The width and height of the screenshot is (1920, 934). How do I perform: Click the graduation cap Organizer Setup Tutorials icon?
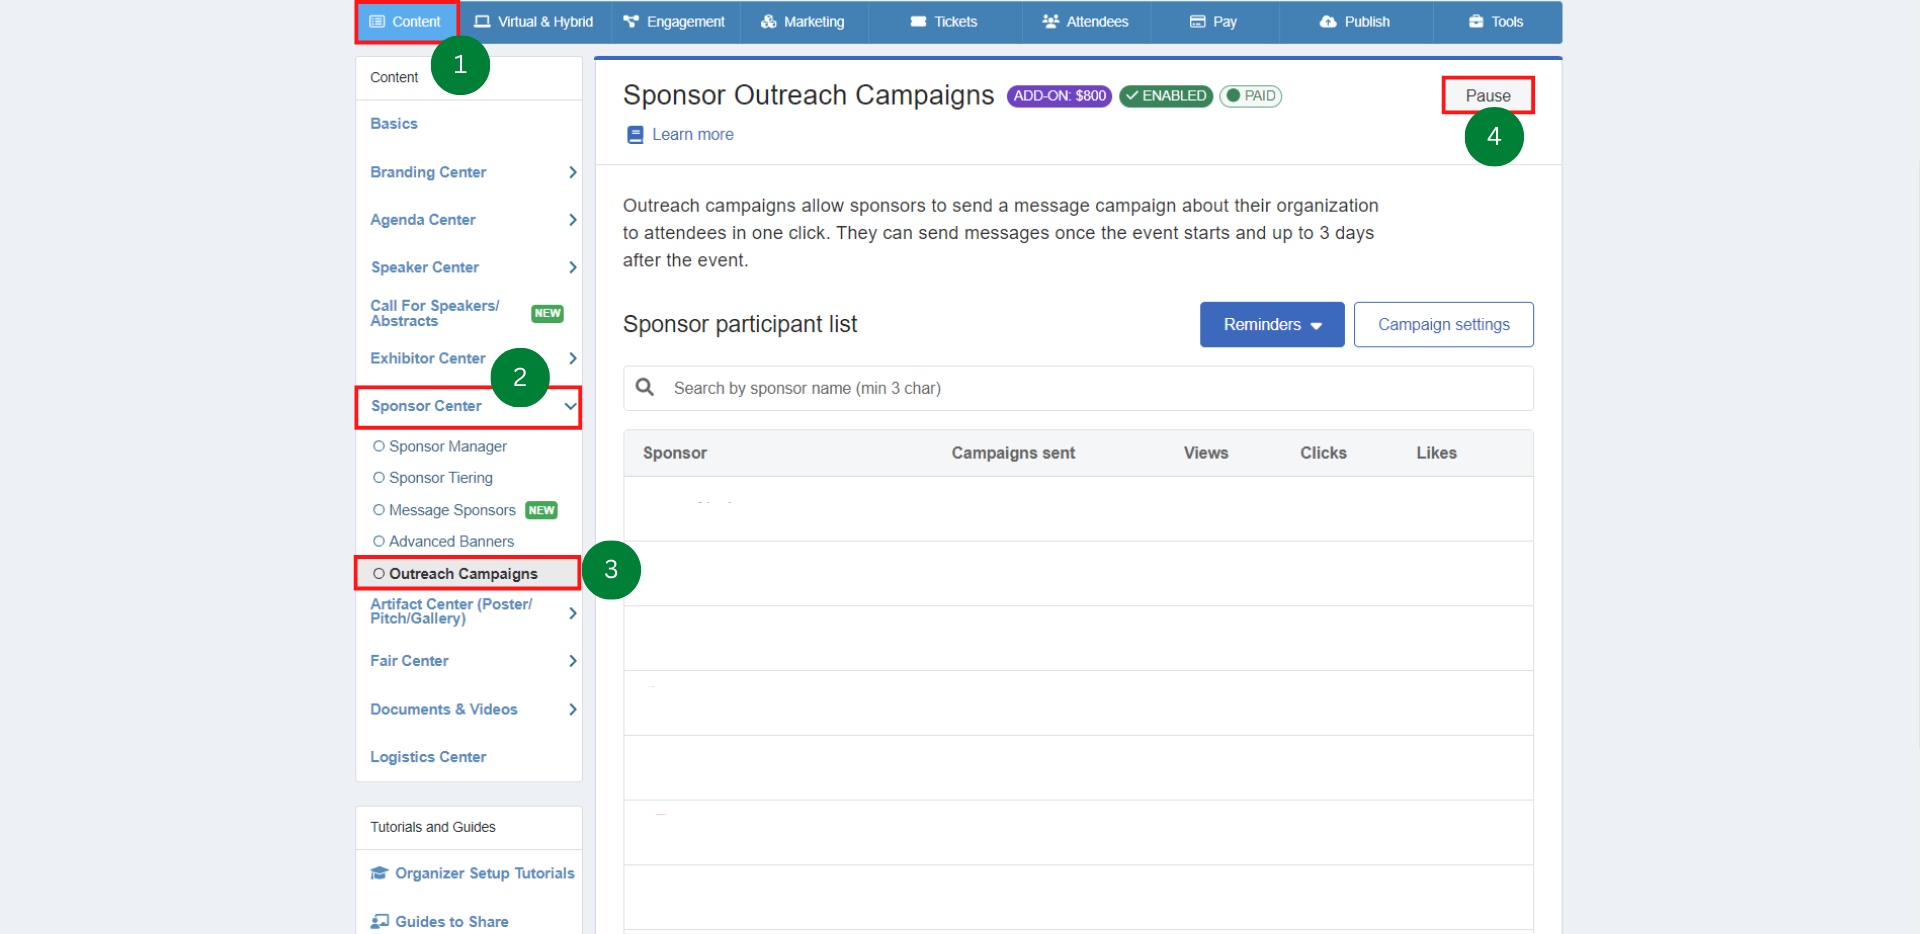point(379,873)
